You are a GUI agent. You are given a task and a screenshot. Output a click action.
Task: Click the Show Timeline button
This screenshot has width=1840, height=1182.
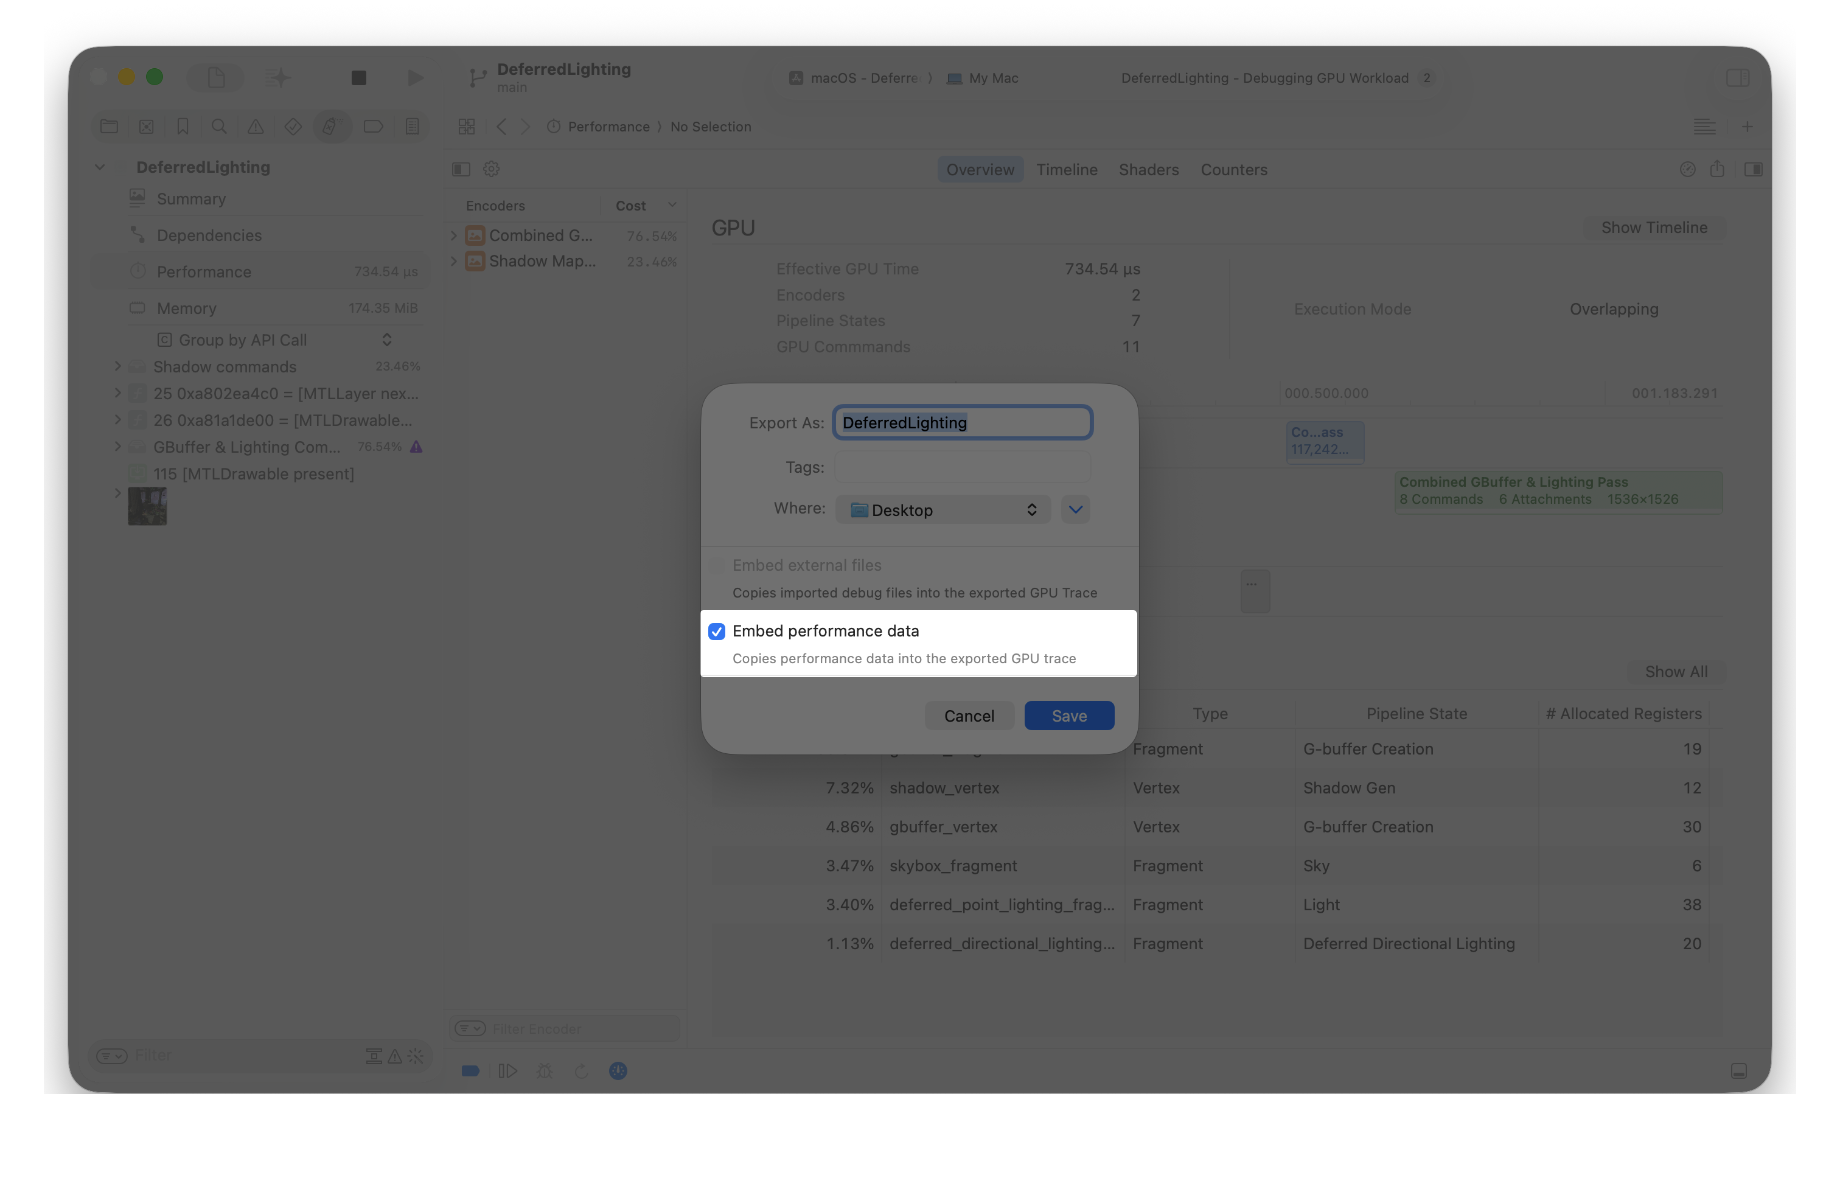[x=1654, y=227]
